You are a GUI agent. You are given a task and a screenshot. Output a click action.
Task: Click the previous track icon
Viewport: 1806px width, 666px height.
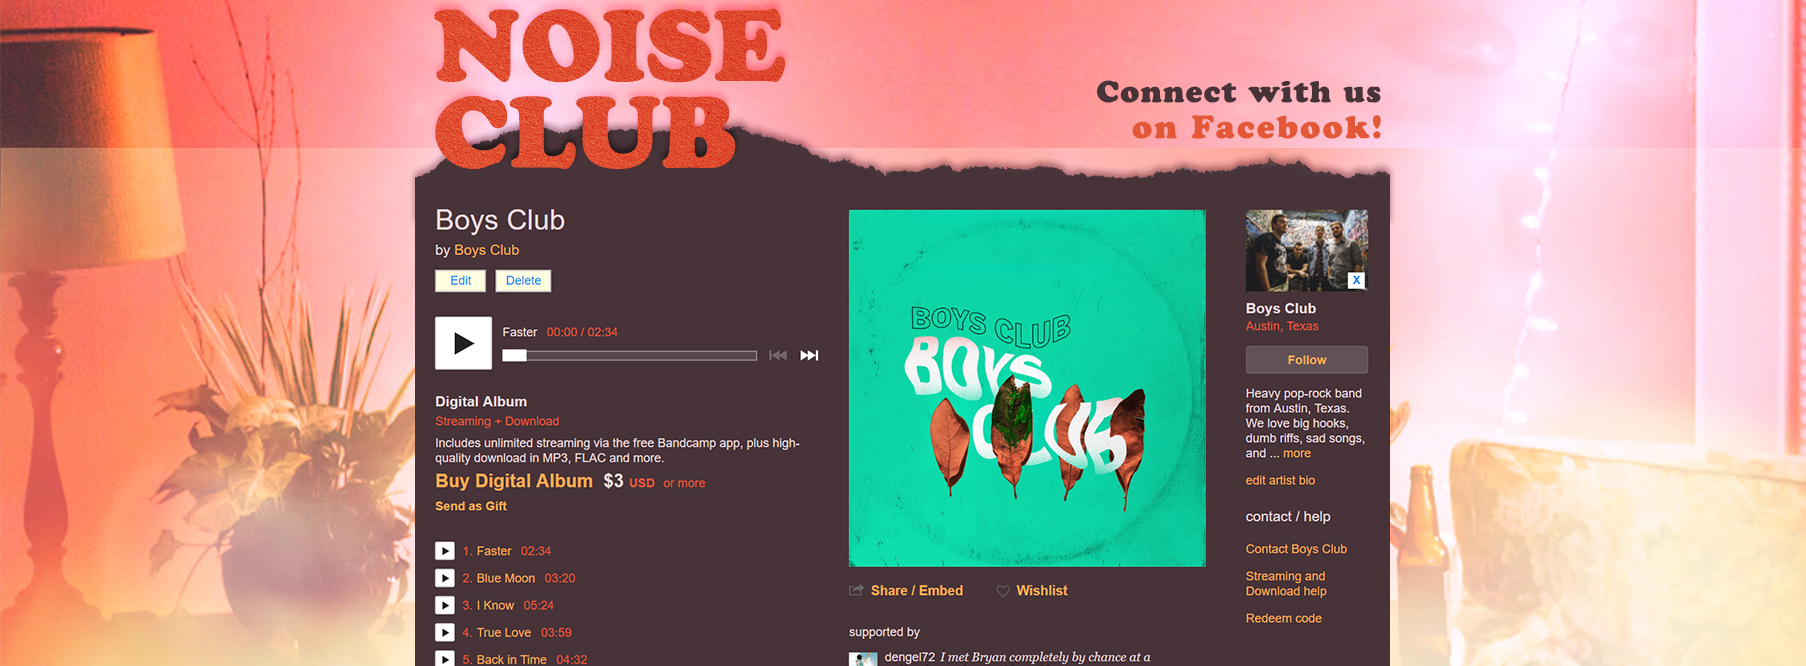pos(778,355)
